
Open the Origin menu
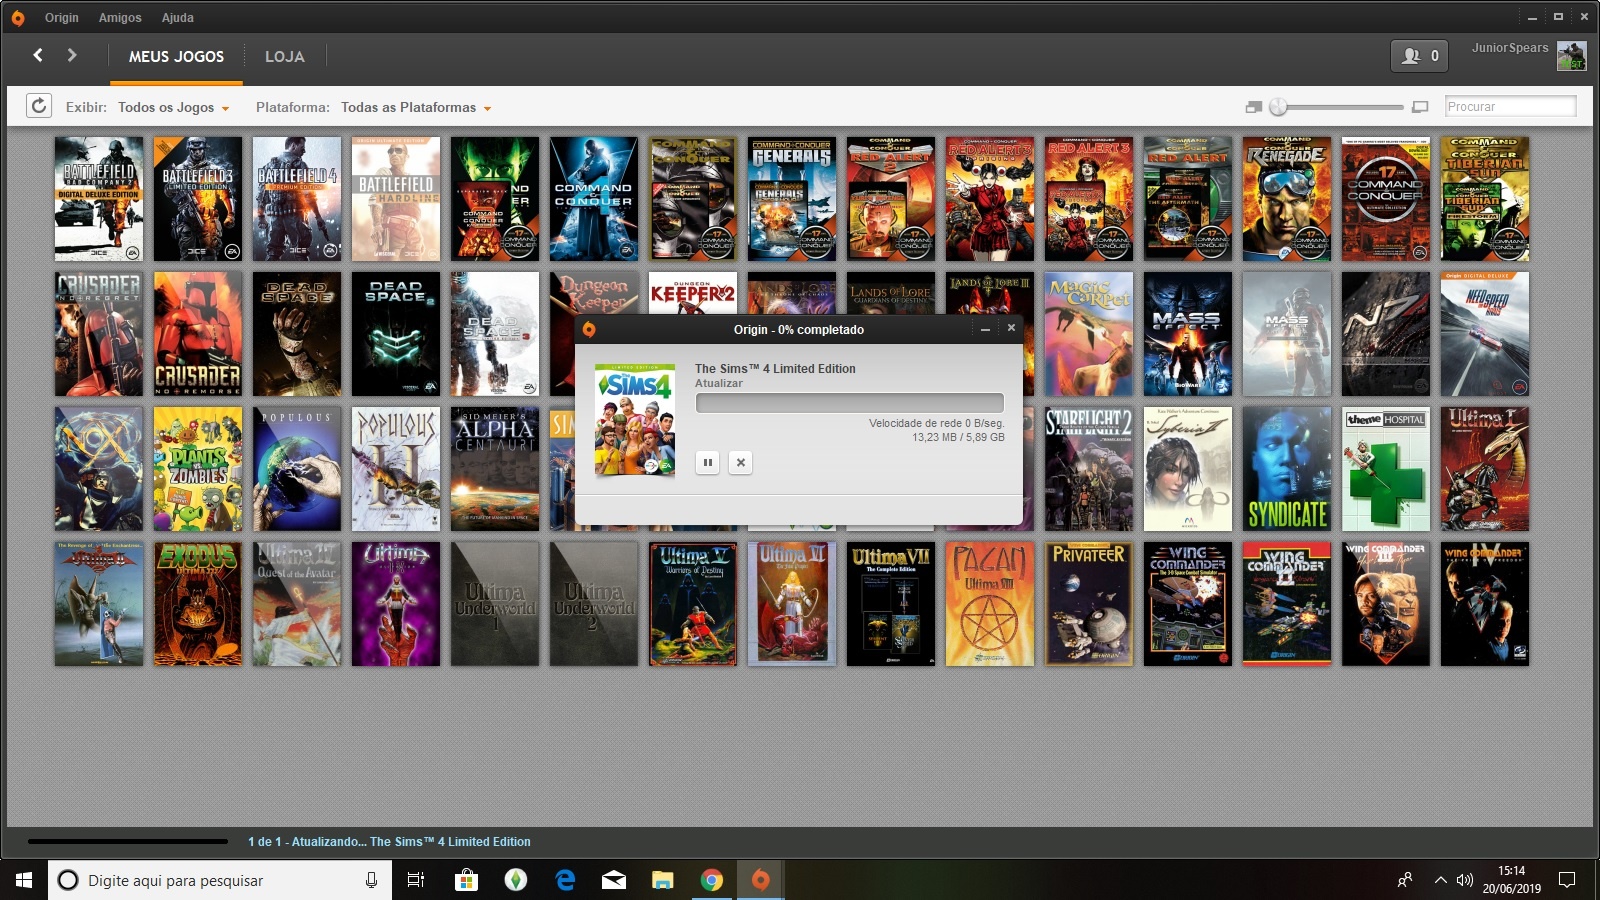point(62,18)
